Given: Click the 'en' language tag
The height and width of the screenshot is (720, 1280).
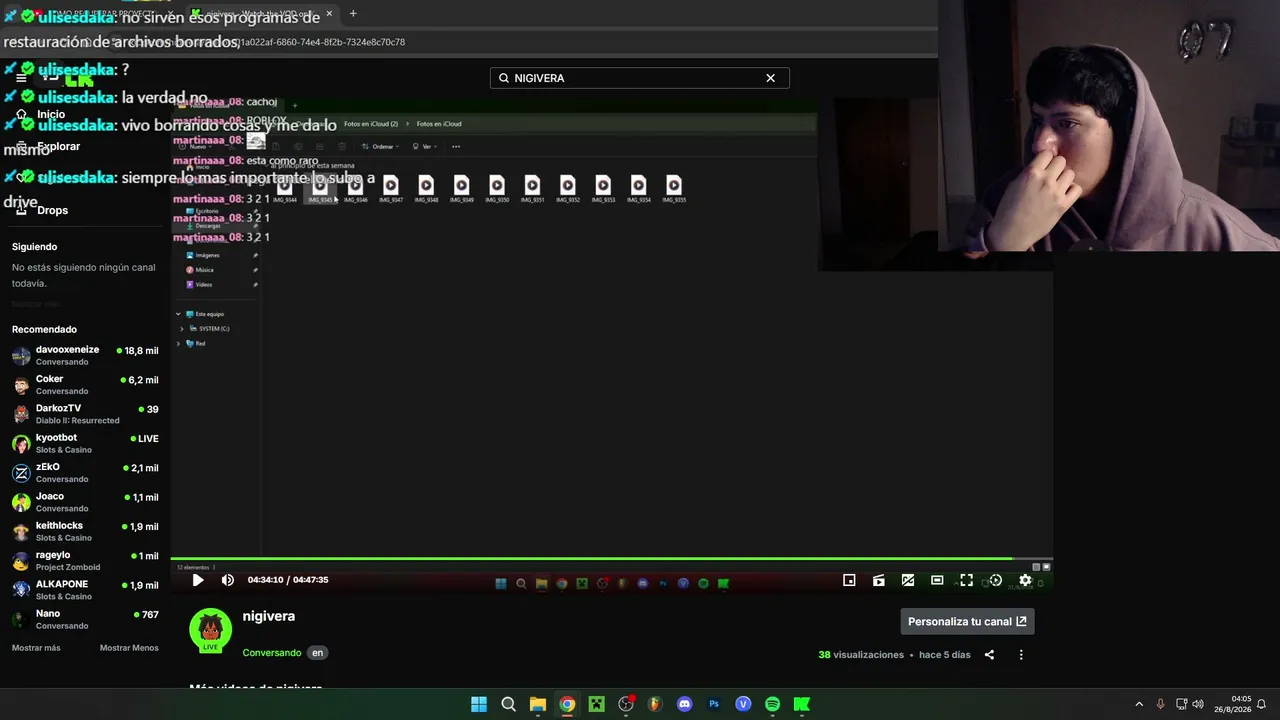Looking at the screenshot, I should pyautogui.click(x=317, y=653).
